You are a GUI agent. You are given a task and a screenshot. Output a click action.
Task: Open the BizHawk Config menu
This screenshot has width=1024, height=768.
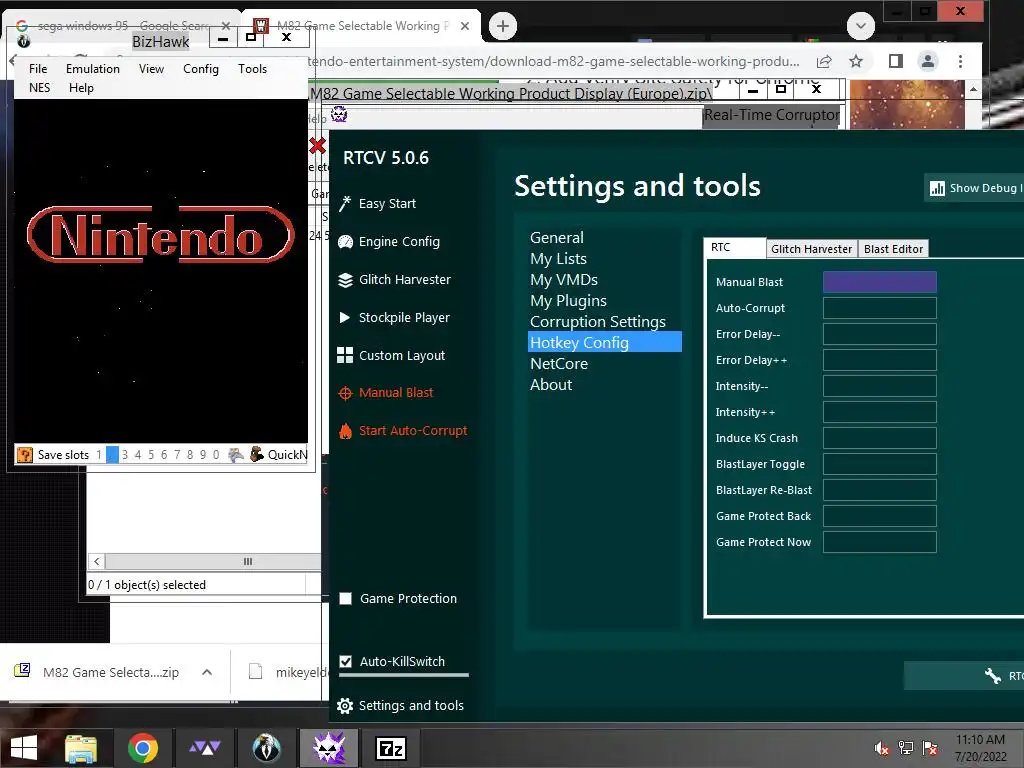tap(200, 69)
